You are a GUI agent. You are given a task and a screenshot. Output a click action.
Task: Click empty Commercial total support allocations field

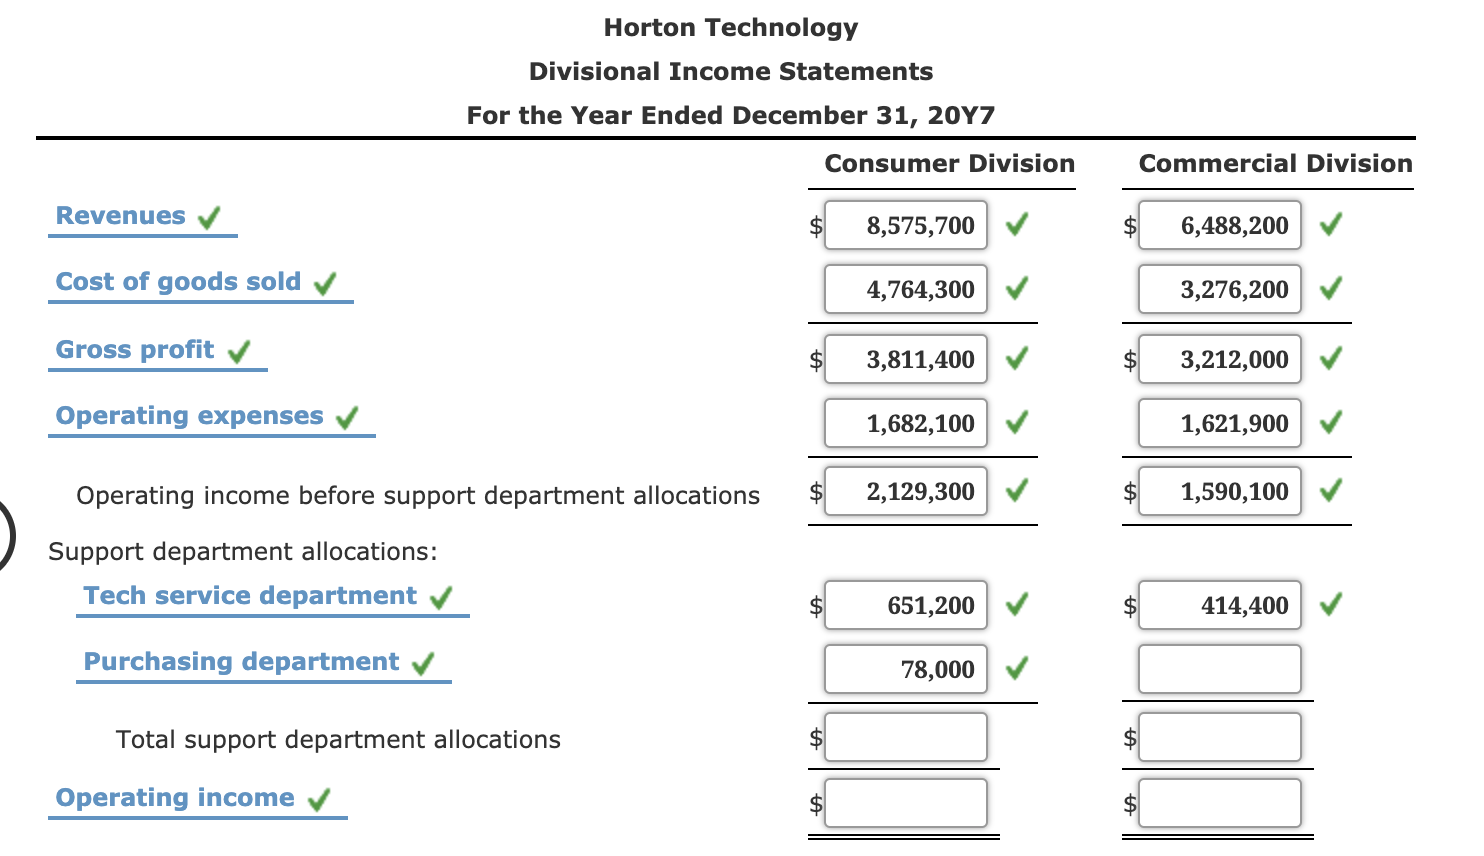[x=1220, y=737]
